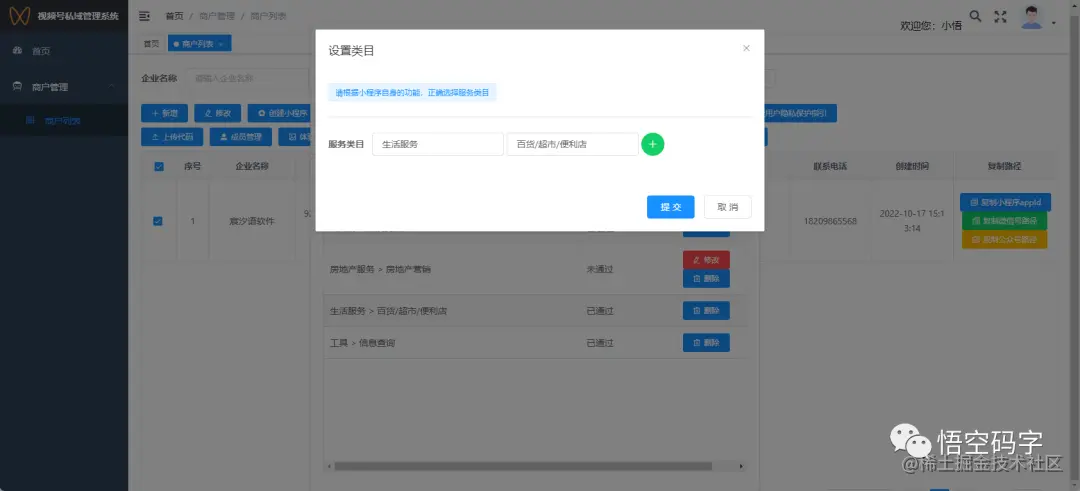Click the green plus add-category button
Viewport: 1080px width, 491px height.
pos(652,144)
